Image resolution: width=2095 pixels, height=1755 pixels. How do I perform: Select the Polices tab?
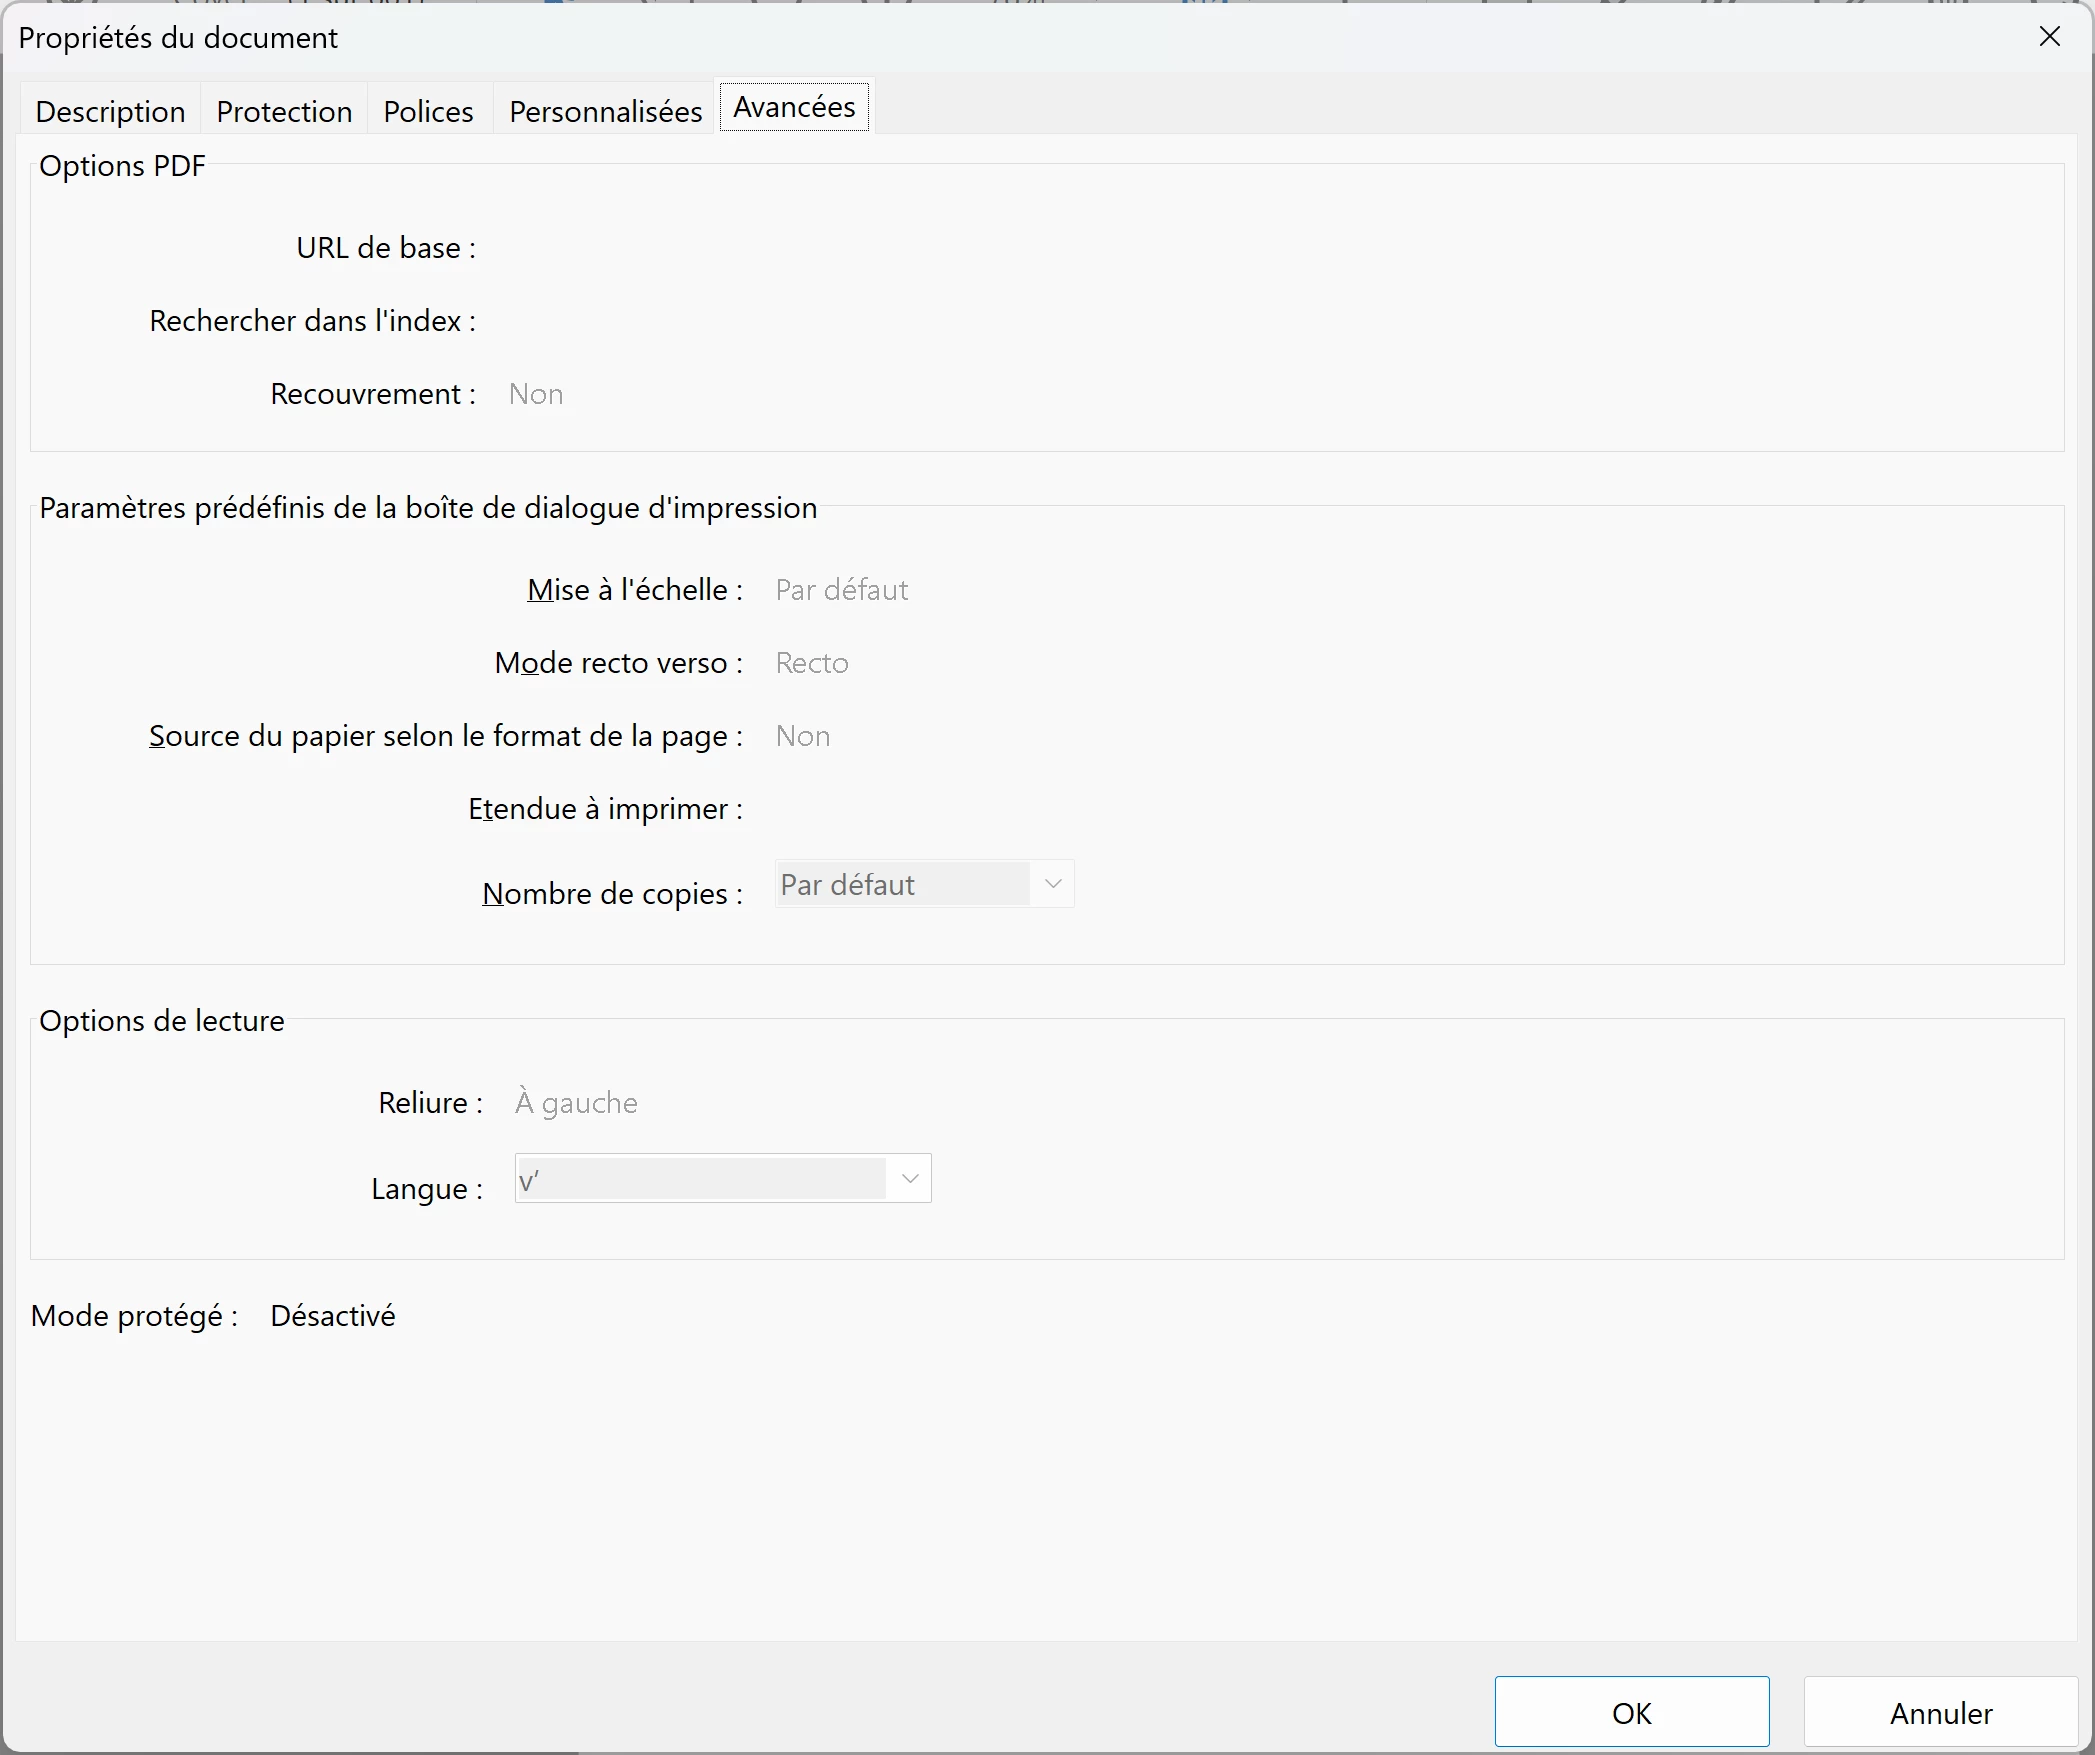coord(428,111)
